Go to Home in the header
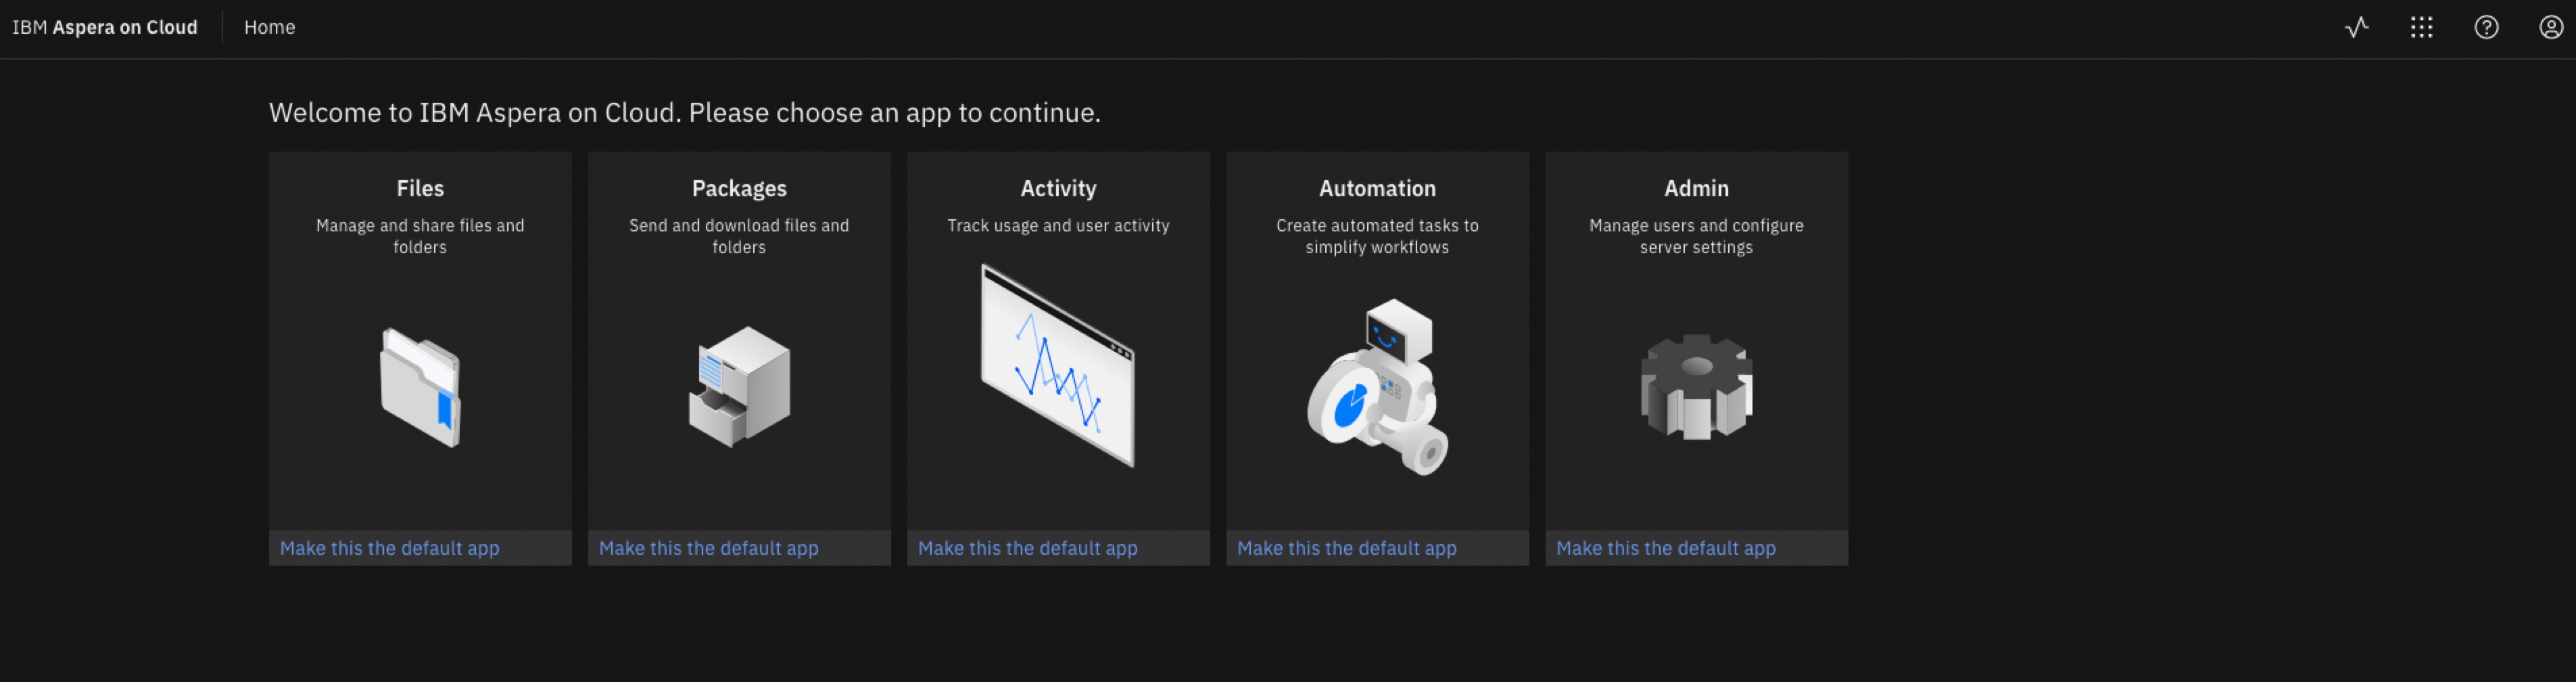The width and height of the screenshot is (2576, 682). coord(269,27)
